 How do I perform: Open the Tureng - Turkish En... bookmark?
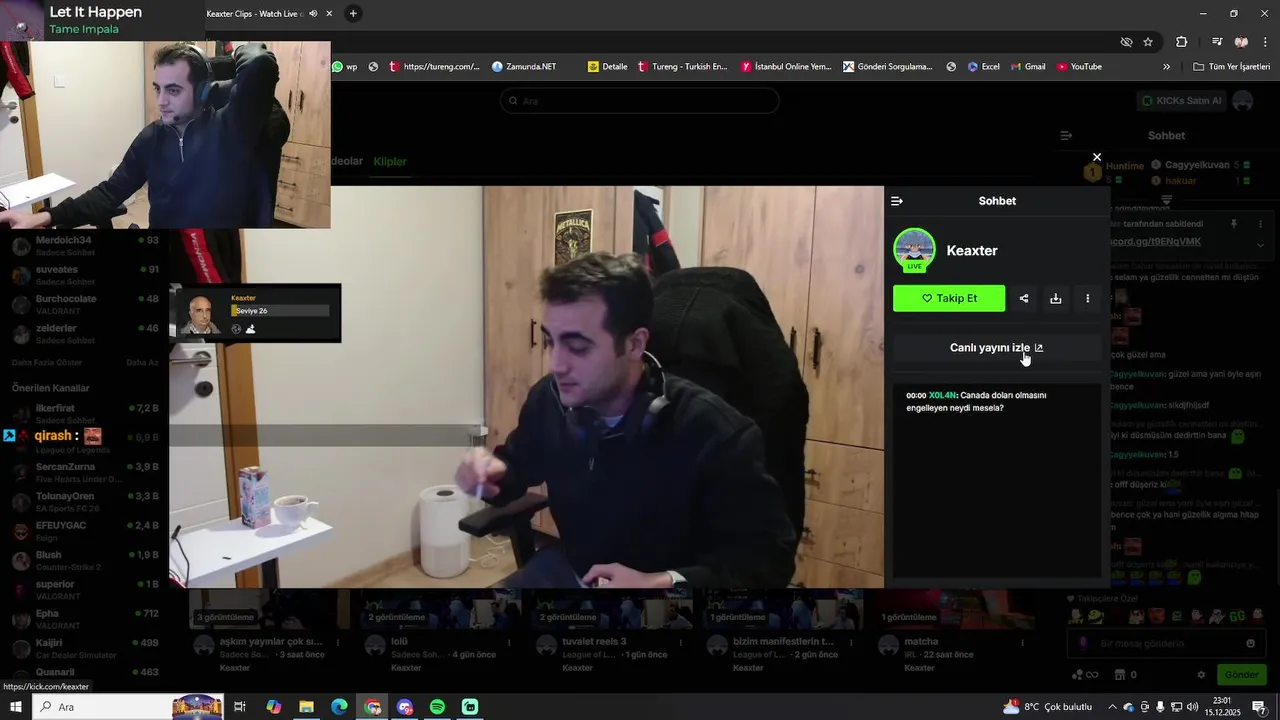click(682, 67)
